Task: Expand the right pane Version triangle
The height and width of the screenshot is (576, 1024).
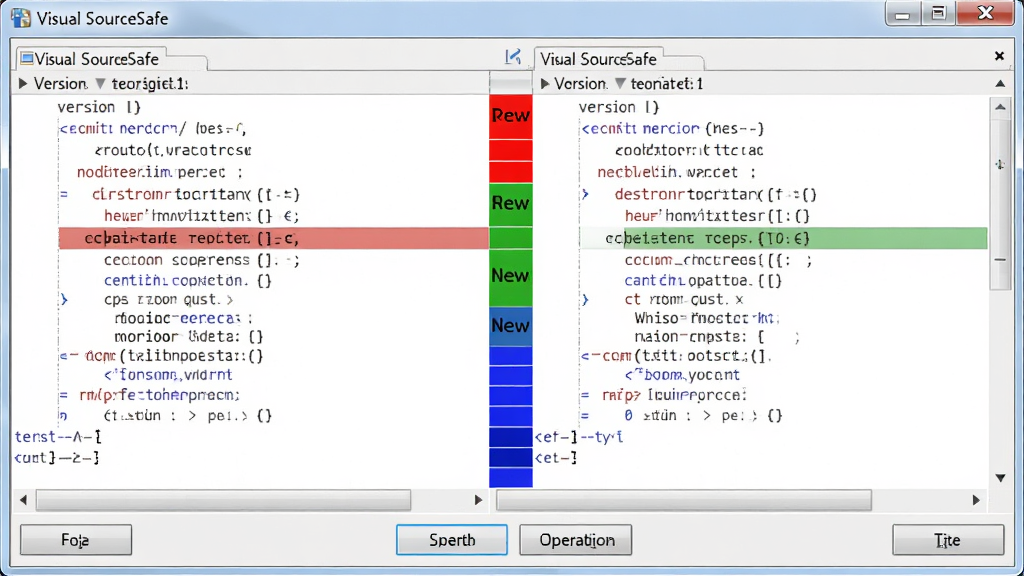Action: coord(545,84)
